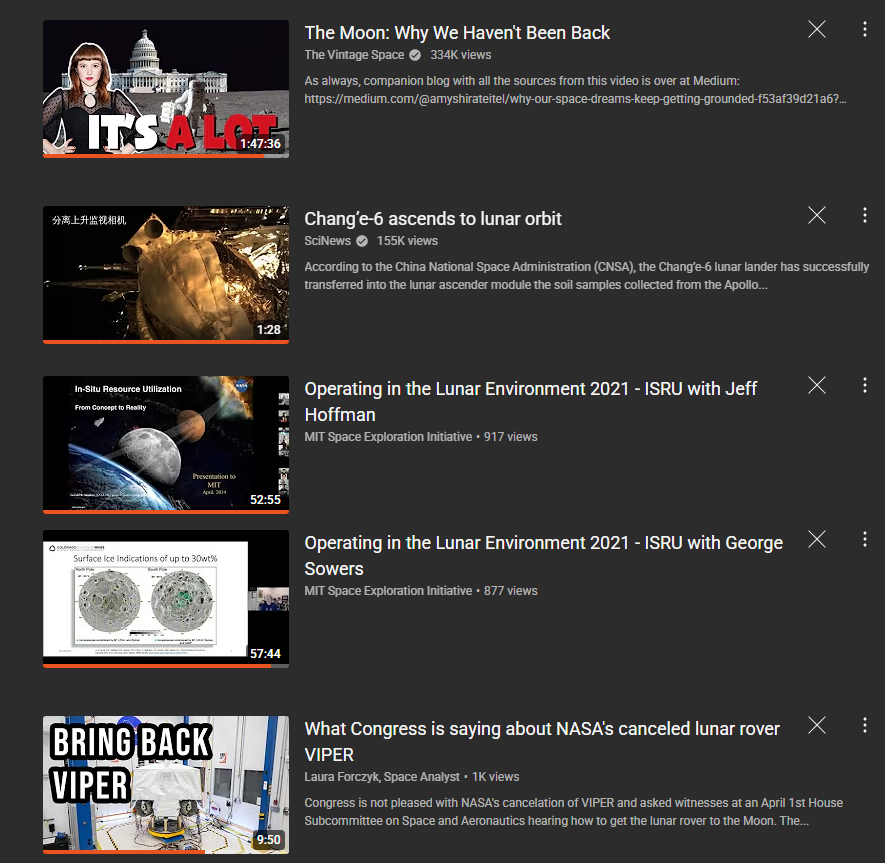Open 'Surface Ice Indications' thumbnail
Image resolution: width=885 pixels, height=863 pixels.
(x=166, y=599)
